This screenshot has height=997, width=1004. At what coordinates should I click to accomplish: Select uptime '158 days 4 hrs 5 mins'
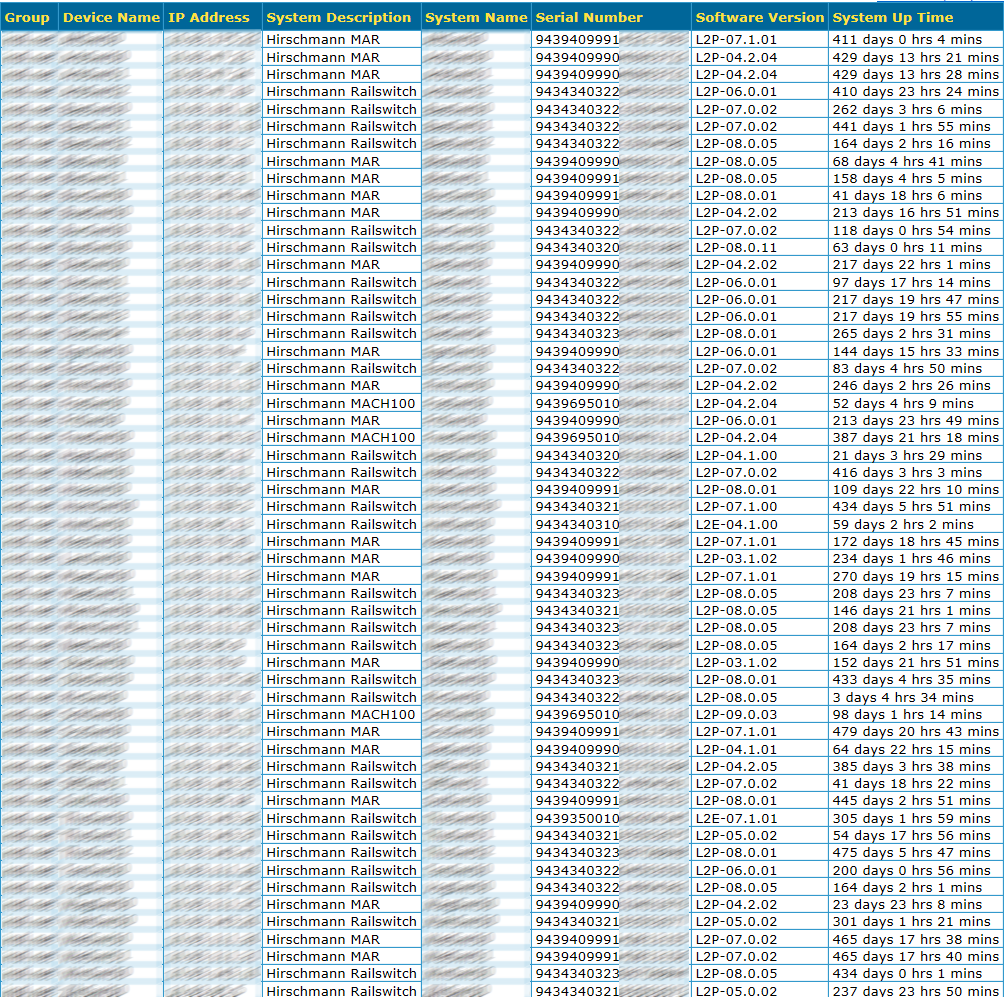tap(907, 178)
